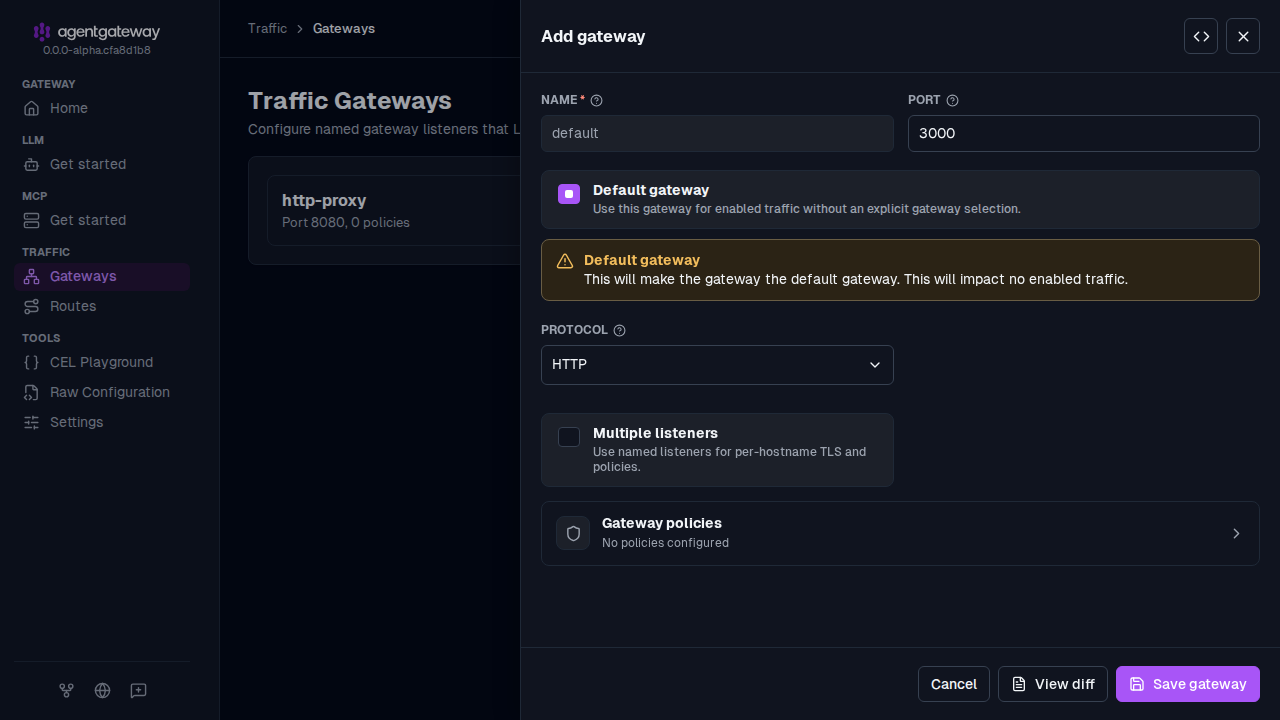1280x720 pixels.
Task: Open CEL Playground tool
Action: [x=102, y=362]
